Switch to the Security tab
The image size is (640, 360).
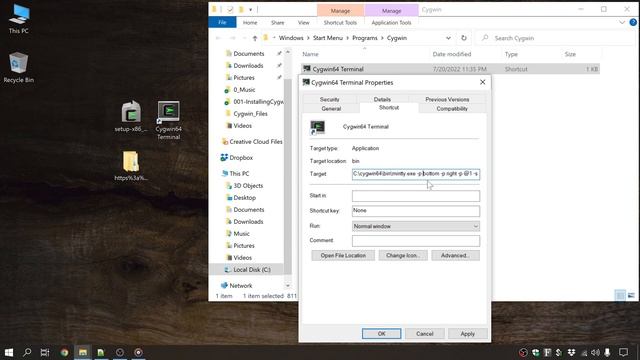(x=329, y=99)
